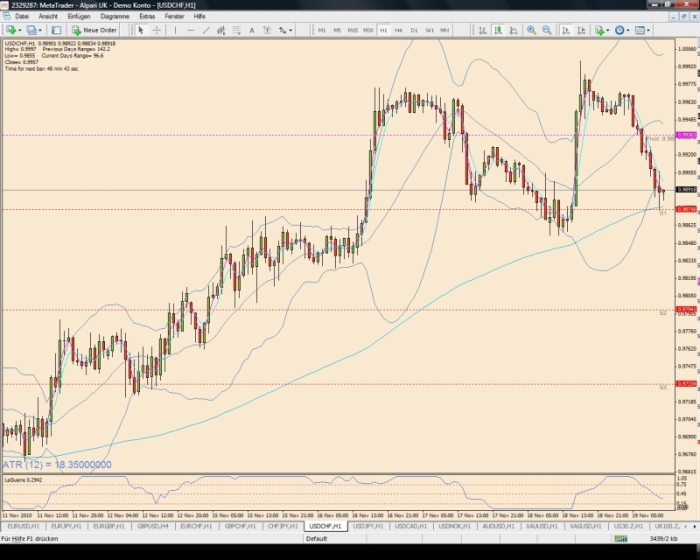Screen dimensions: 700x560
Task: Switch to candlestick chart view
Action: pyautogui.click(x=498, y=30)
